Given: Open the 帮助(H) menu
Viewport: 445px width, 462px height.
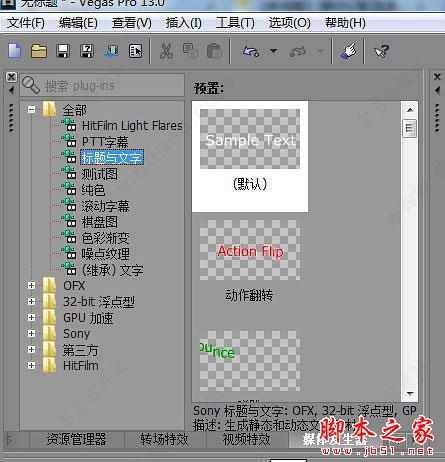Looking at the screenshot, I should 345,23.
